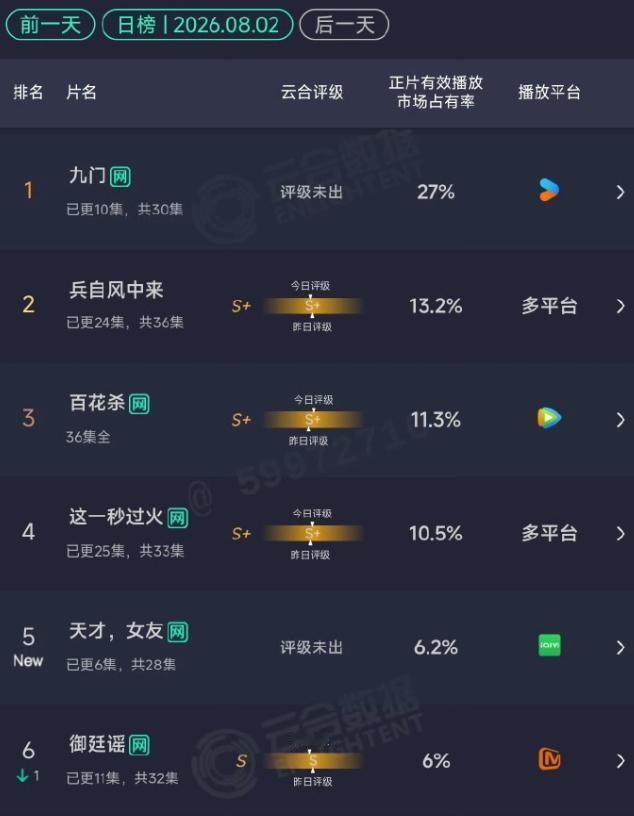Open the 日榜 2026.08.02 date selector
The image size is (634, 816).
(x=198, y=24)
